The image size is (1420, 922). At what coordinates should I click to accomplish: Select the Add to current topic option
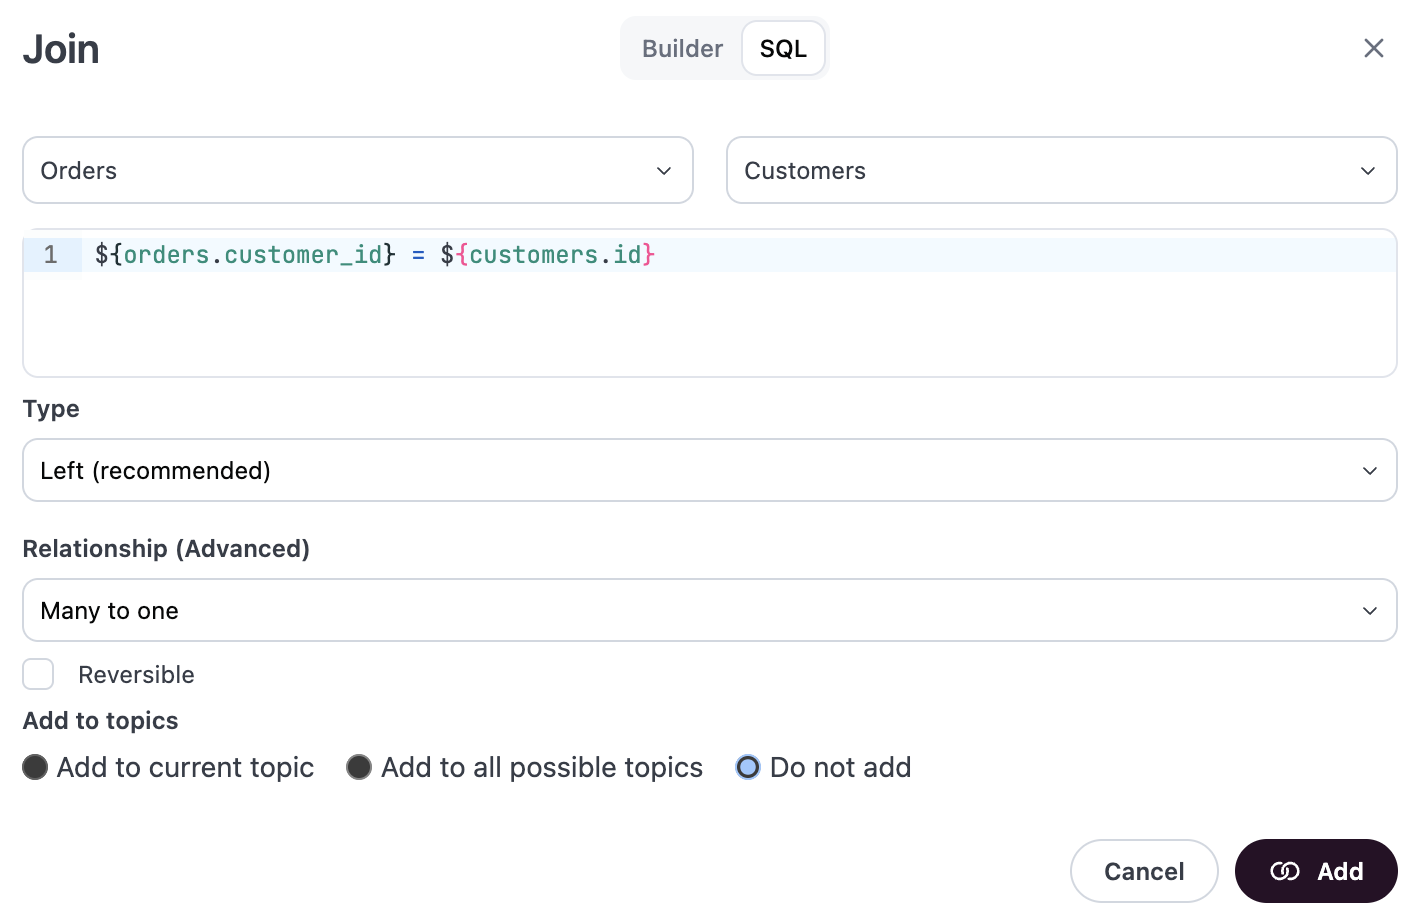point(36,767)
